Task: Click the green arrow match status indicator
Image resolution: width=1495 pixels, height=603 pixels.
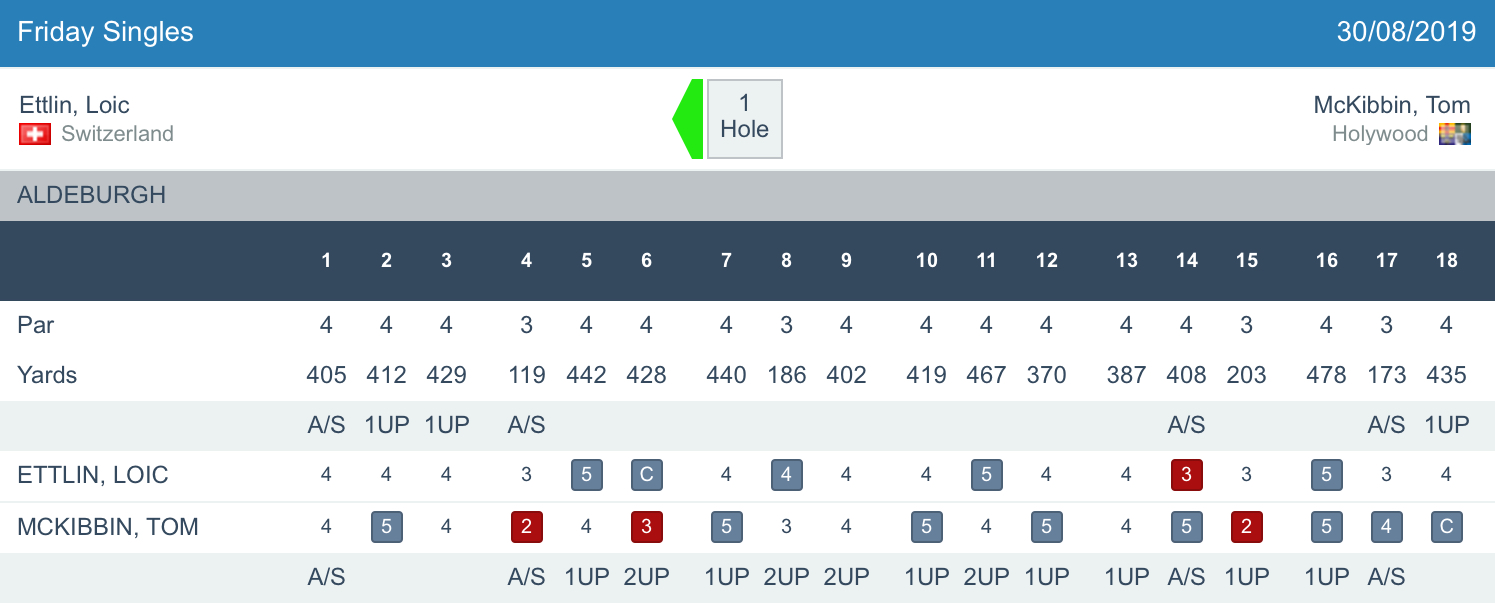Action: (689, 119)
